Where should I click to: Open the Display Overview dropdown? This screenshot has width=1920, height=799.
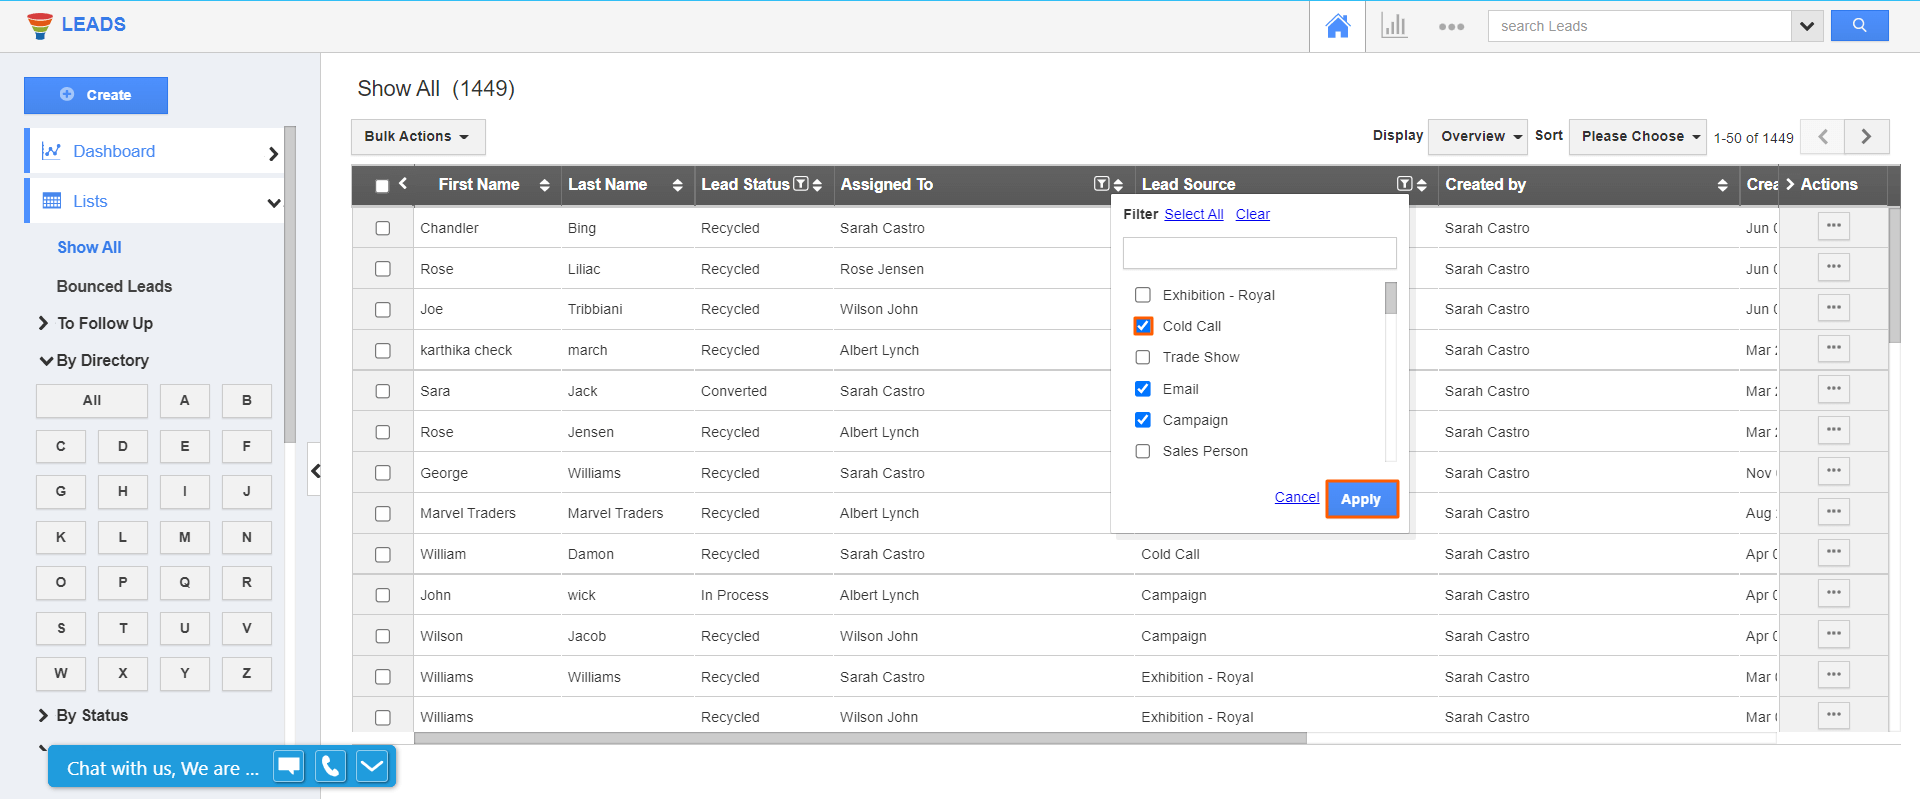(1477, 137)
